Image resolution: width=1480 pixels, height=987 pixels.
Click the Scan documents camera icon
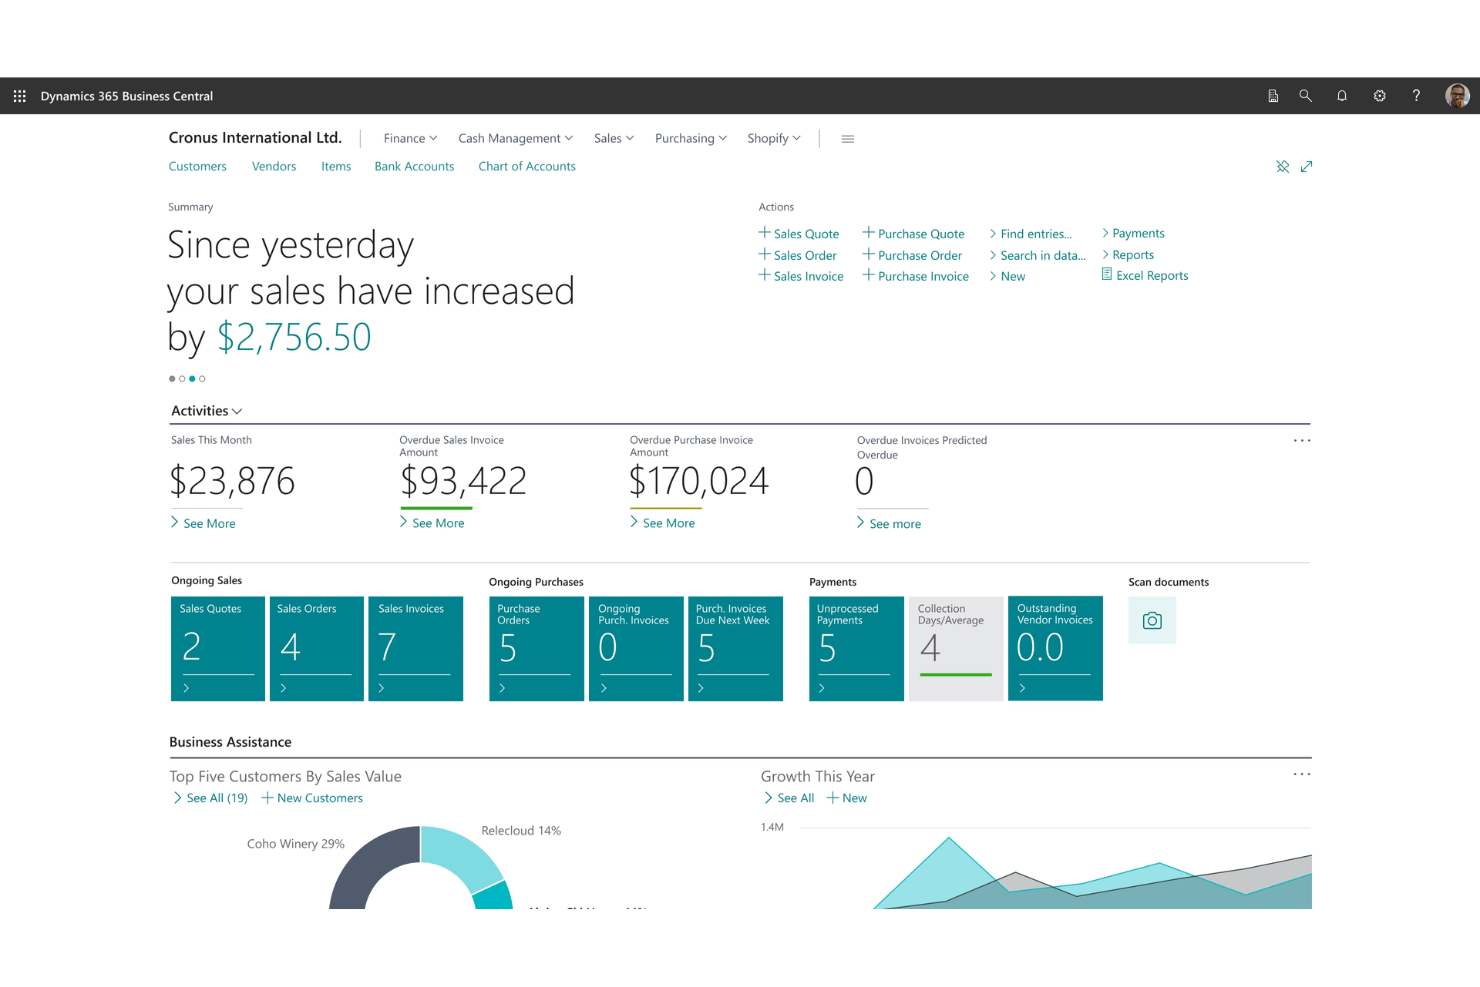(1152, 620)
